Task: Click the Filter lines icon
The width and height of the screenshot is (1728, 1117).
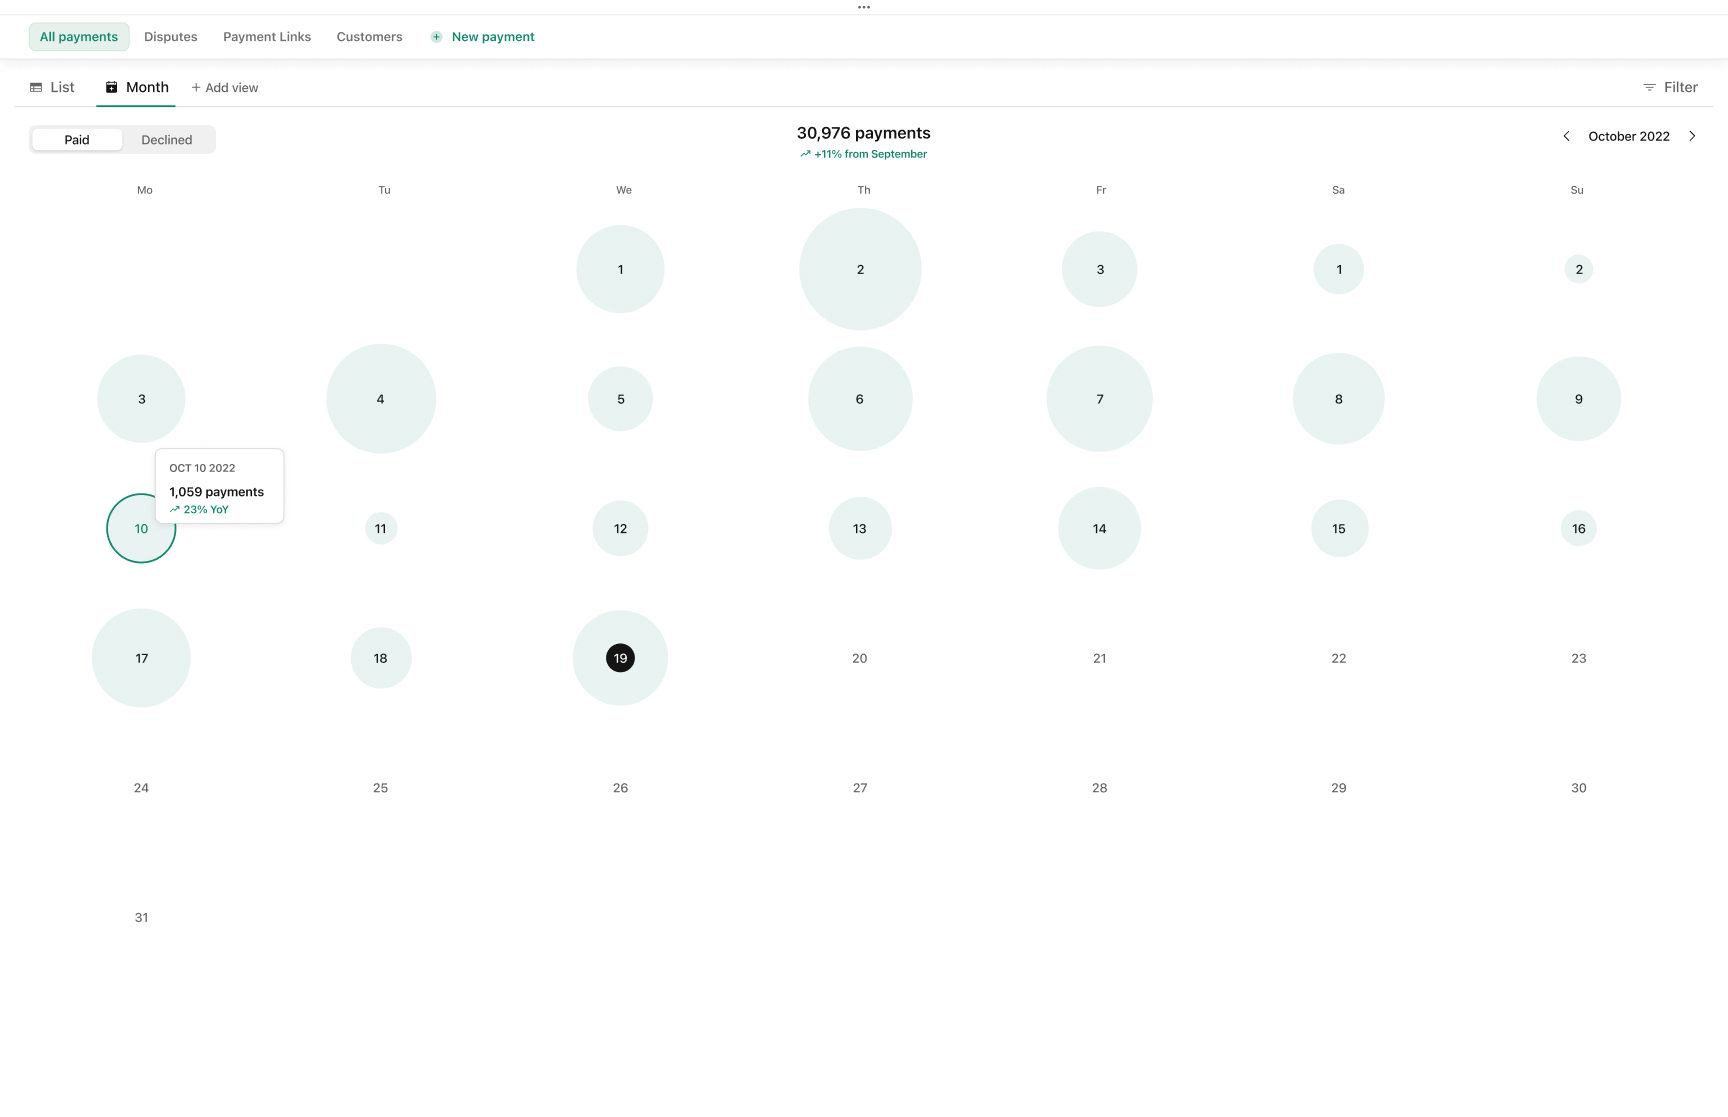Action: 1649,88
